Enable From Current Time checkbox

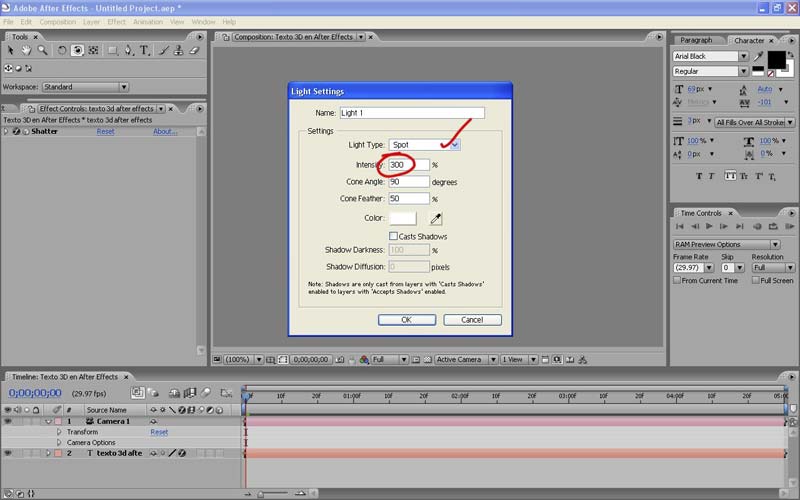point(677,280)
